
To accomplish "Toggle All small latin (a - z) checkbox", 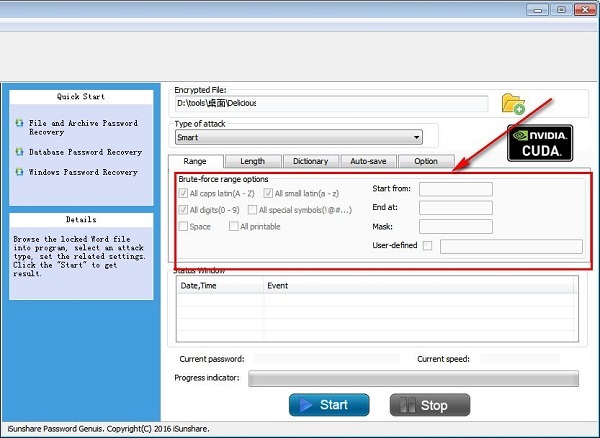I will click(x=268, y=191).
